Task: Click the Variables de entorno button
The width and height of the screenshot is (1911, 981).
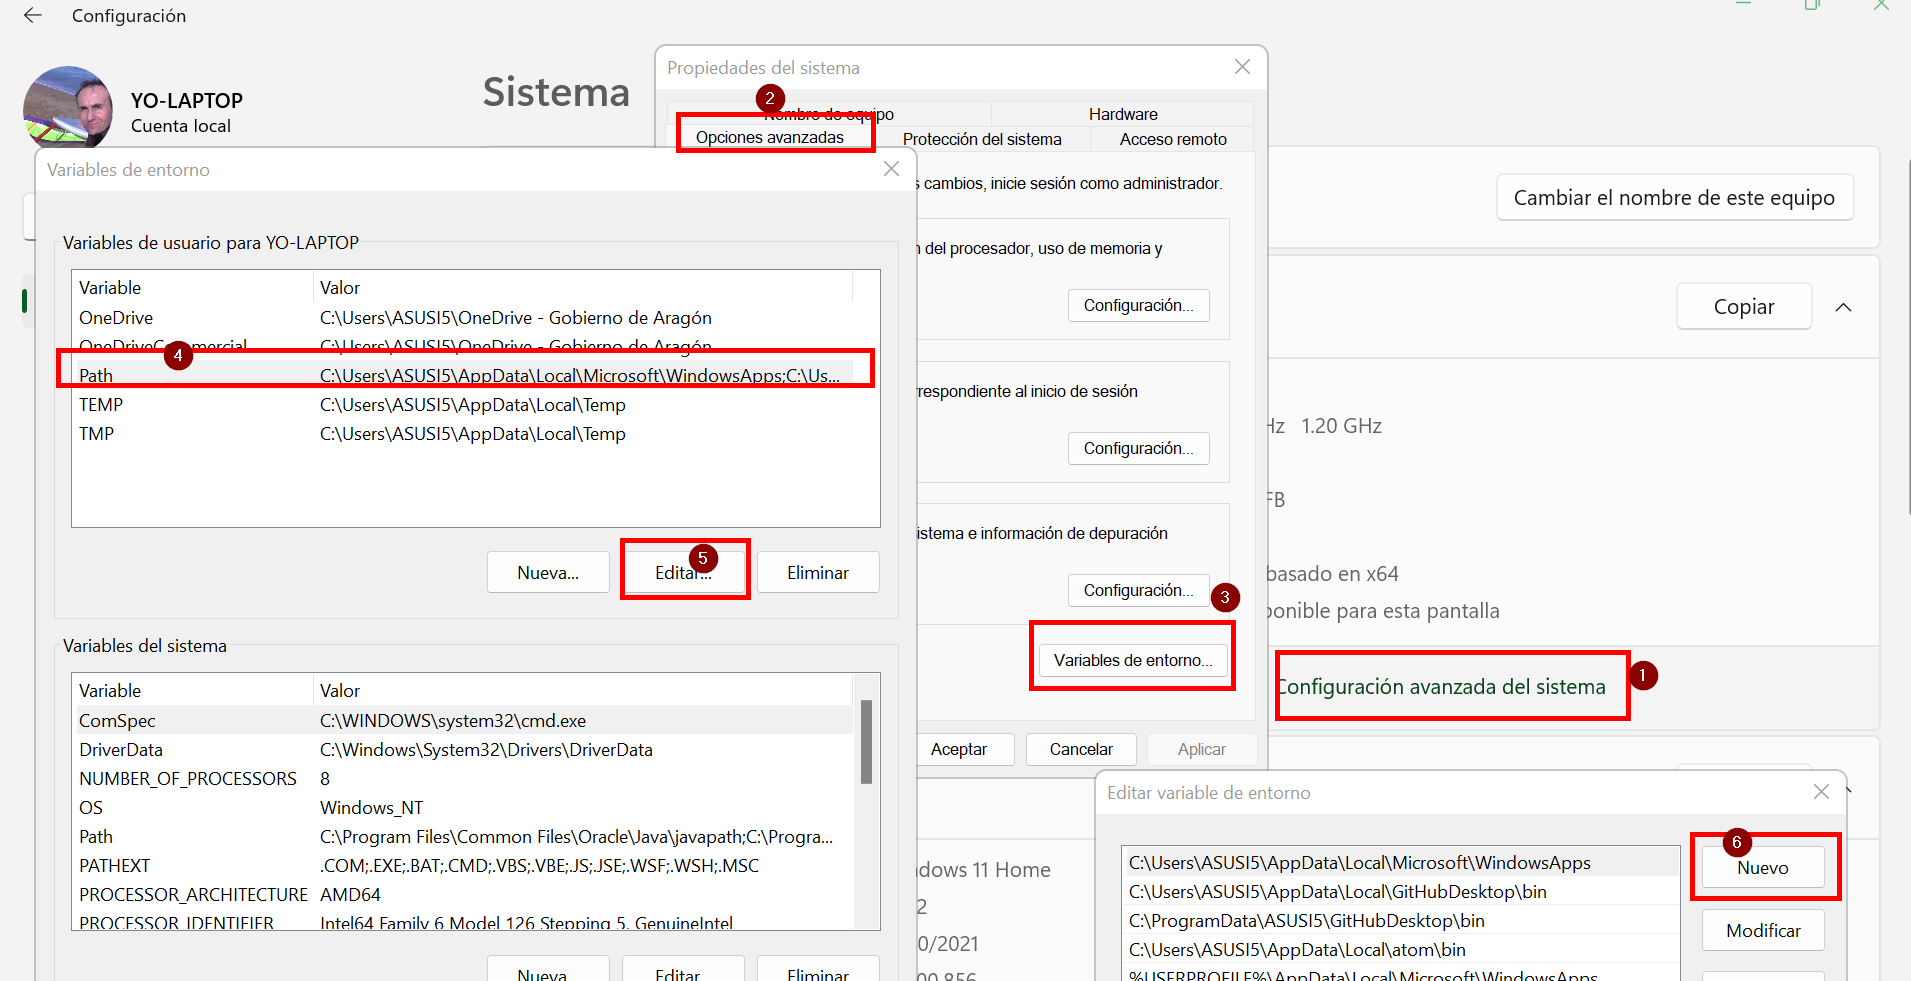Action: [1133, 660]
